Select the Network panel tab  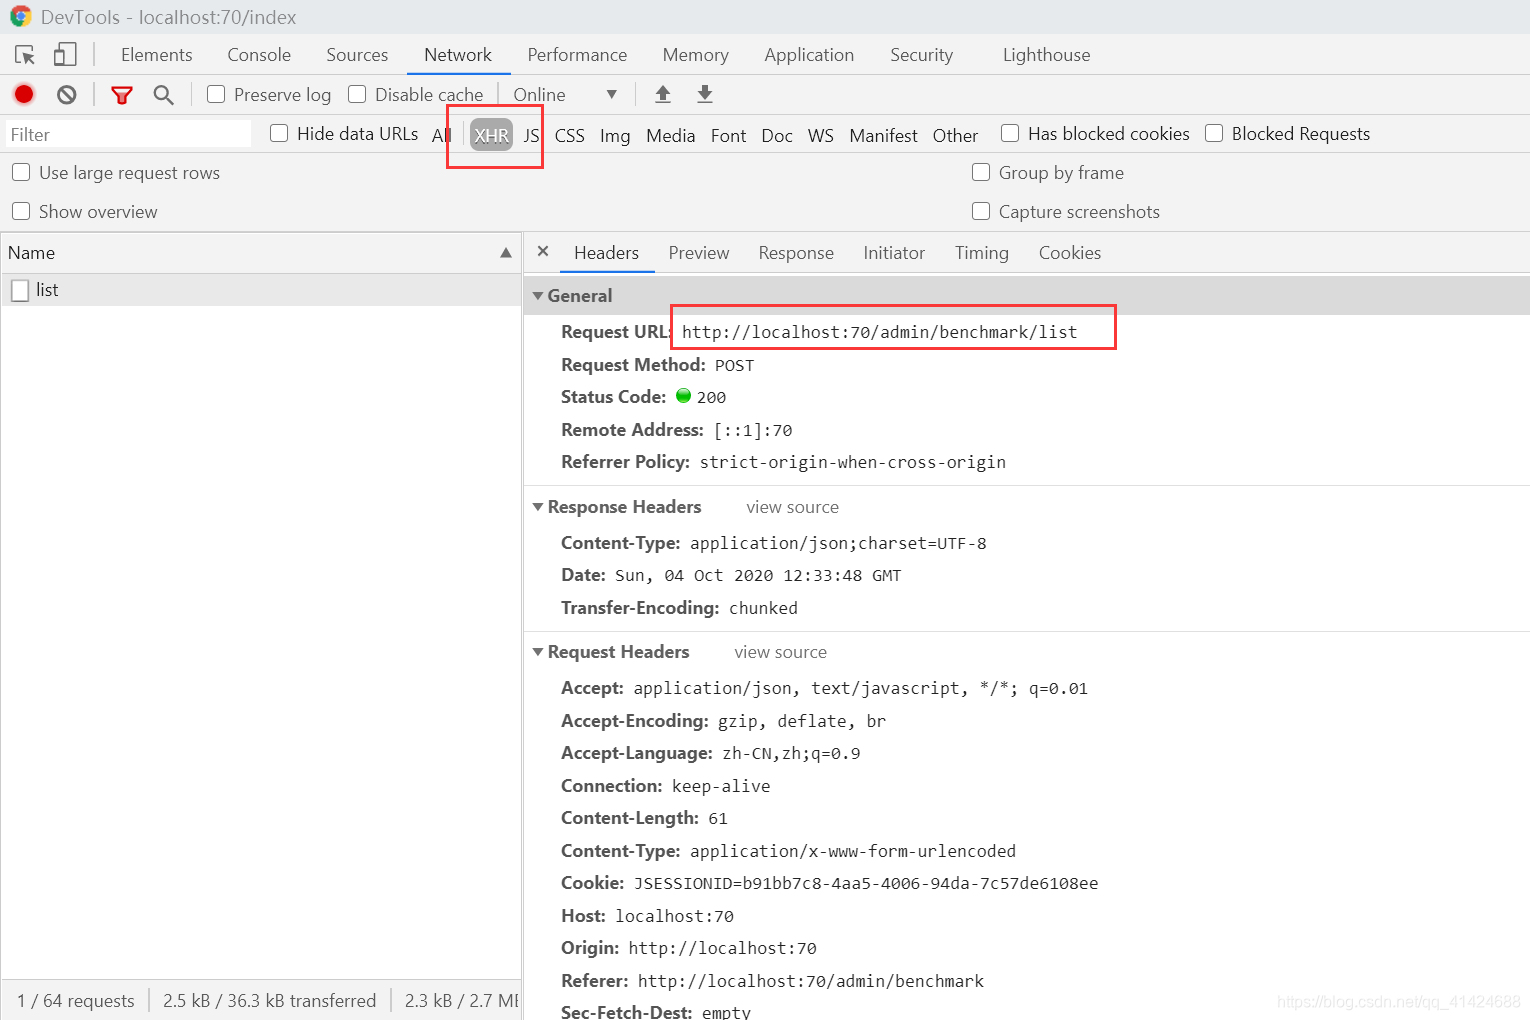click(x=458, y=55)
